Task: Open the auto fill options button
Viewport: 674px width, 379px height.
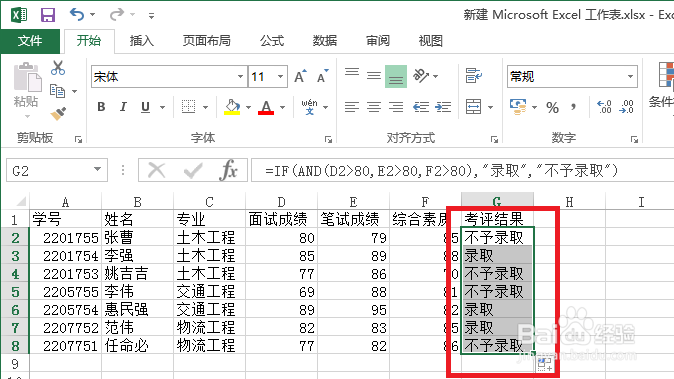Action: pyautogui.click(x=544, y=364)
